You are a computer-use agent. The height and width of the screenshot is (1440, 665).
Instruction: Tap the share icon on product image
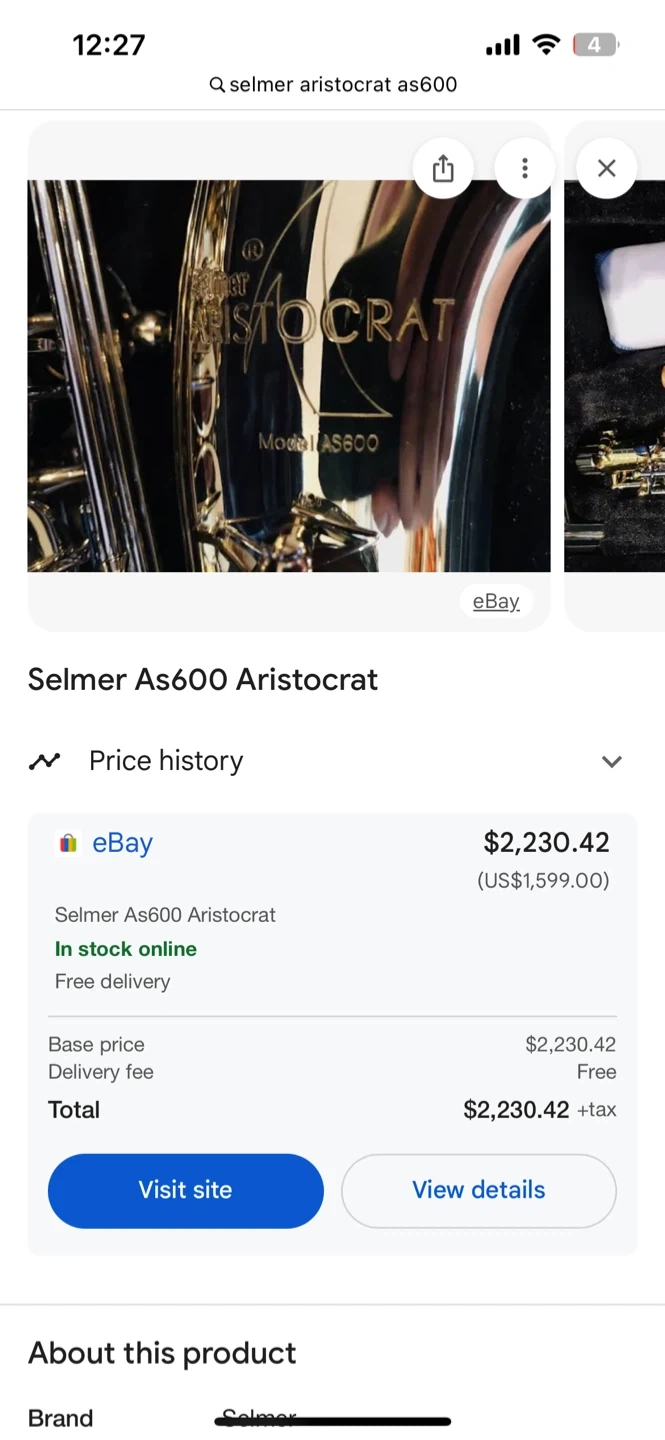(x=443, y=169)
